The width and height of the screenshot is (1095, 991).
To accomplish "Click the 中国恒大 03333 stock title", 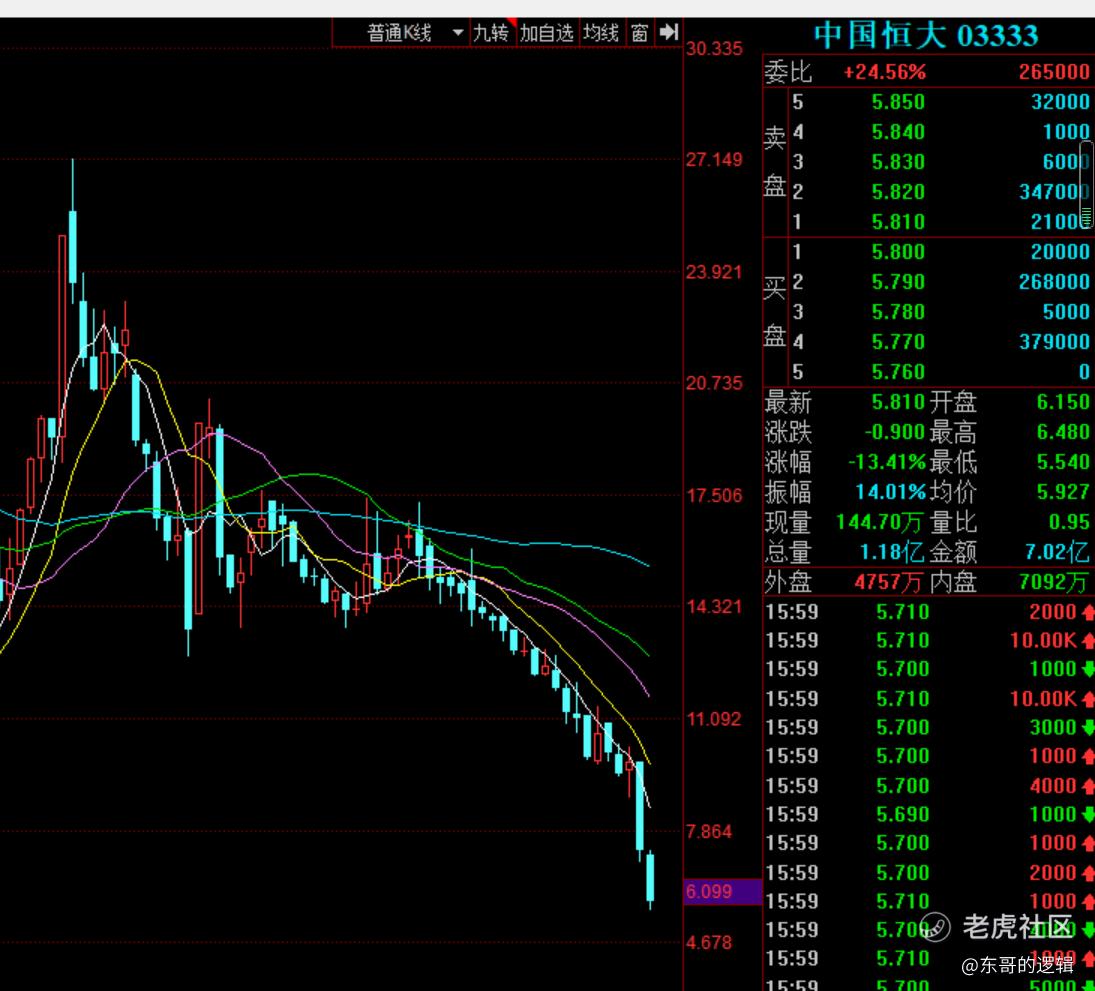I will pyautogui.click(x=926, y=36).
